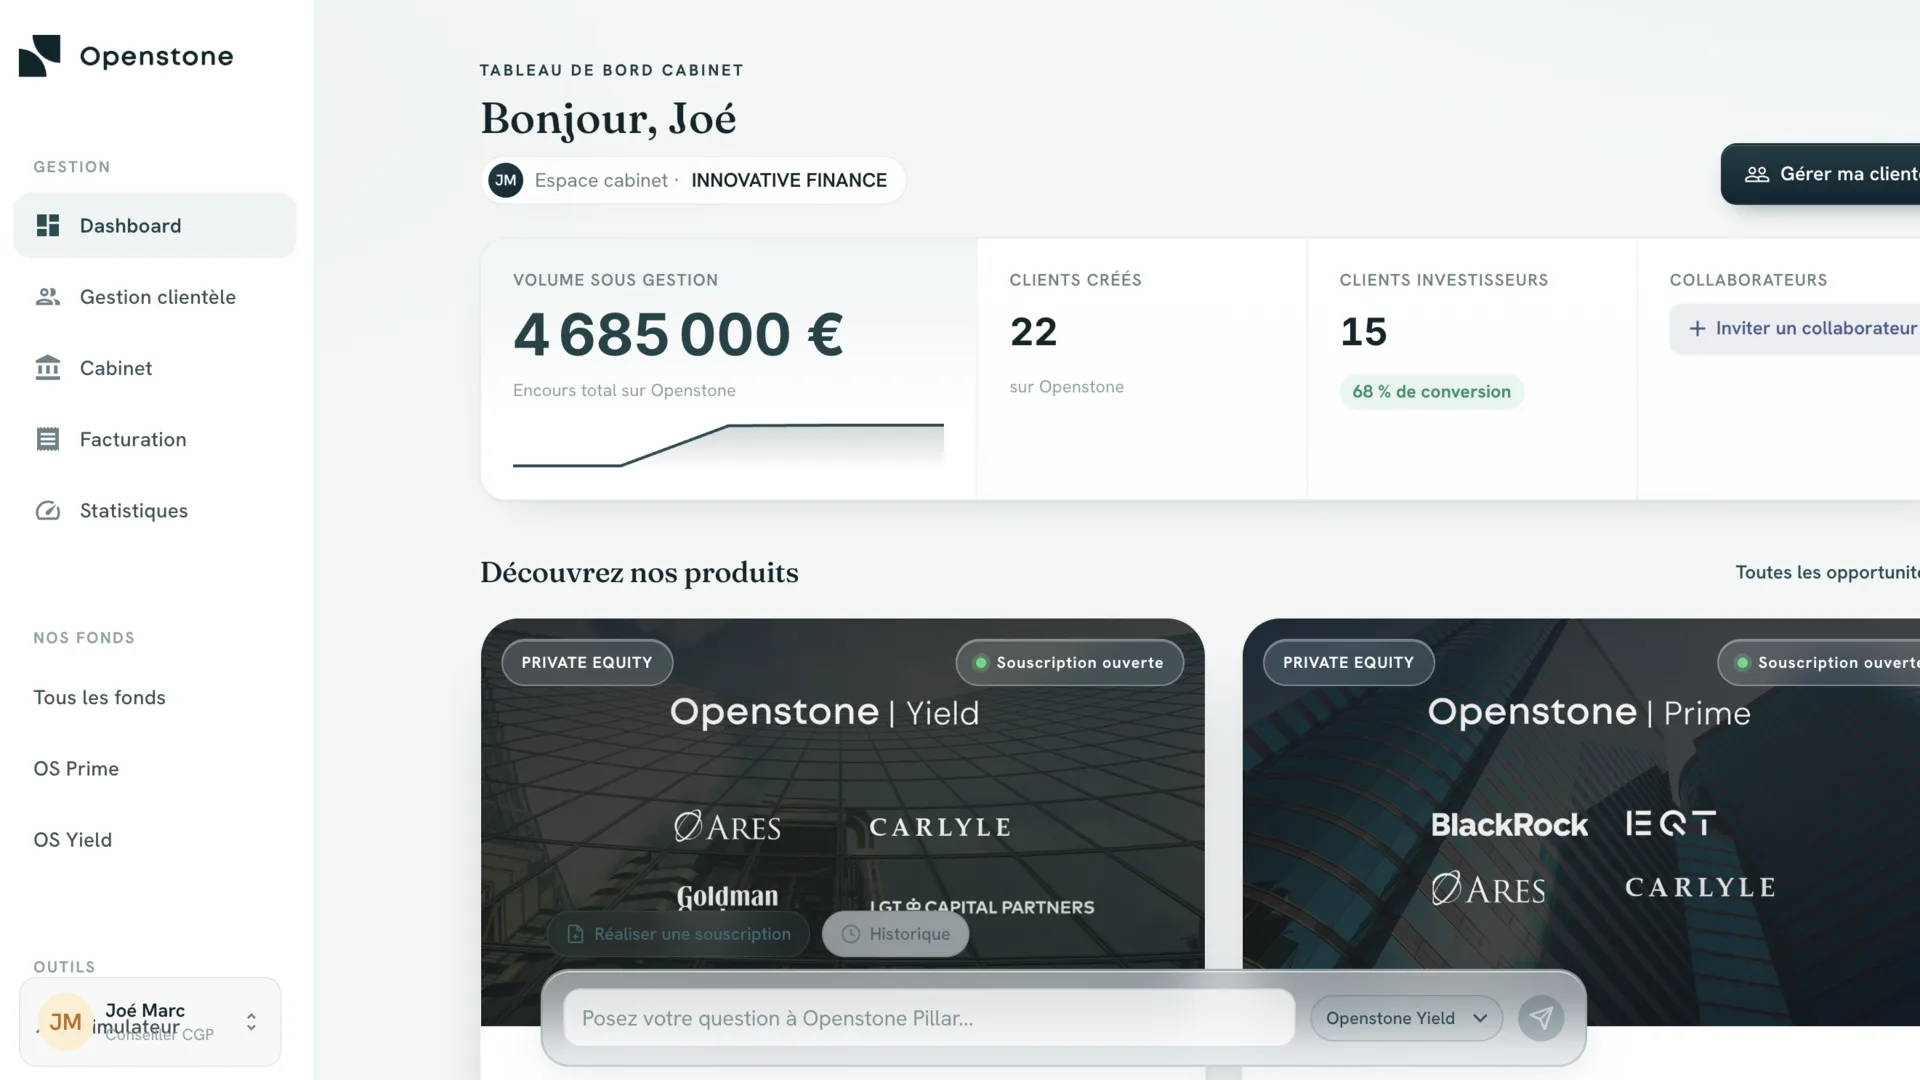Click the people icon on Gérer ma clientèle

coord(1757,174)
